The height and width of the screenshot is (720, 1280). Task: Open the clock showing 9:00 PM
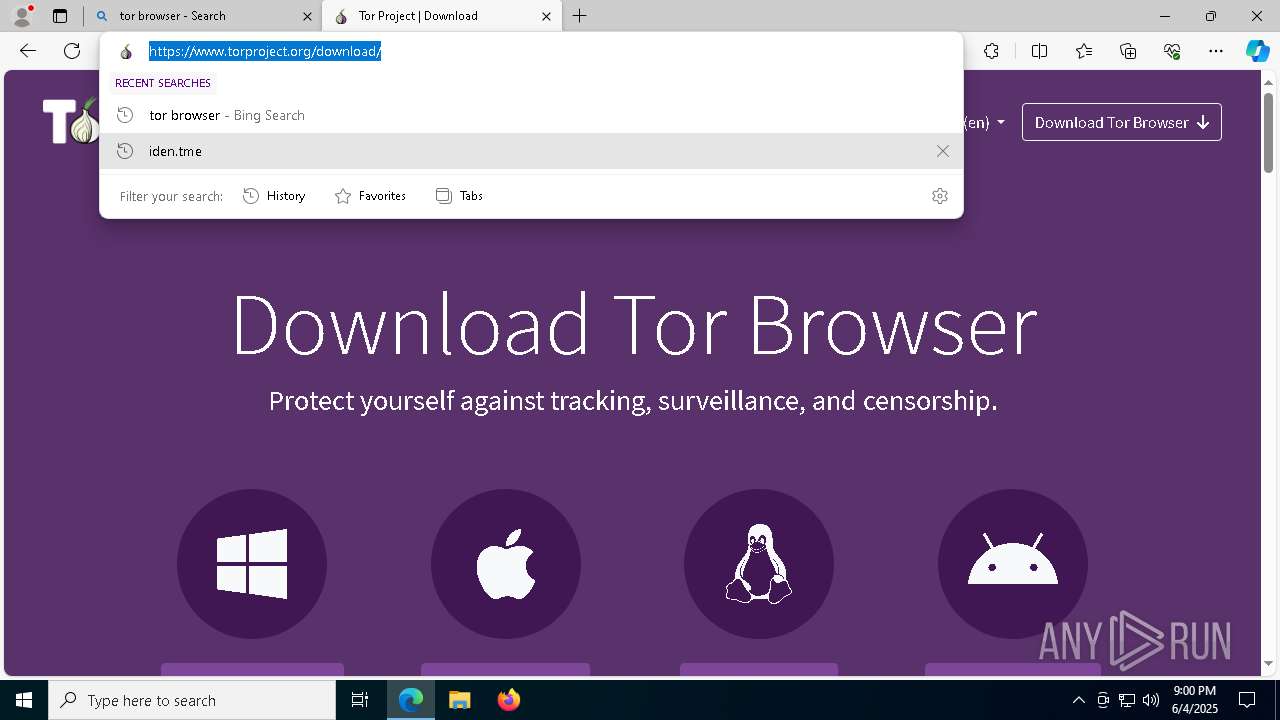tap(1195, 700)
